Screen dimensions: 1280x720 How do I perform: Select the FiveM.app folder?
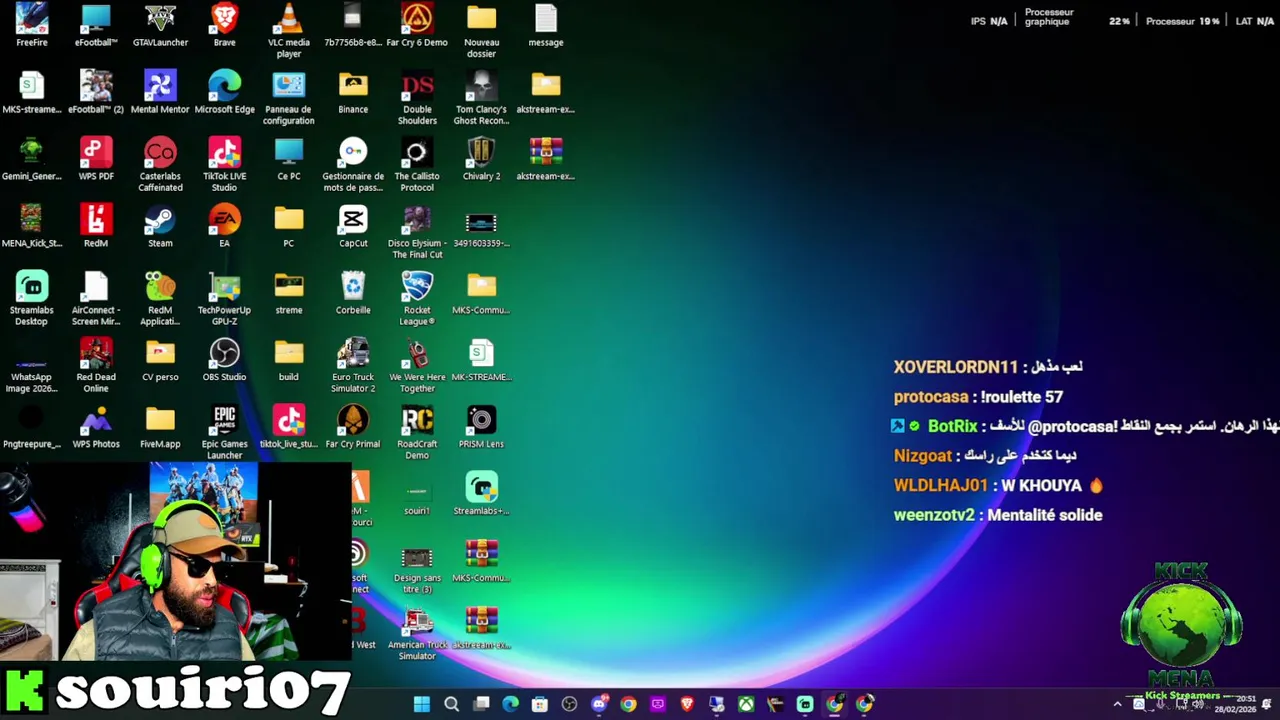[x=160, y=427]
